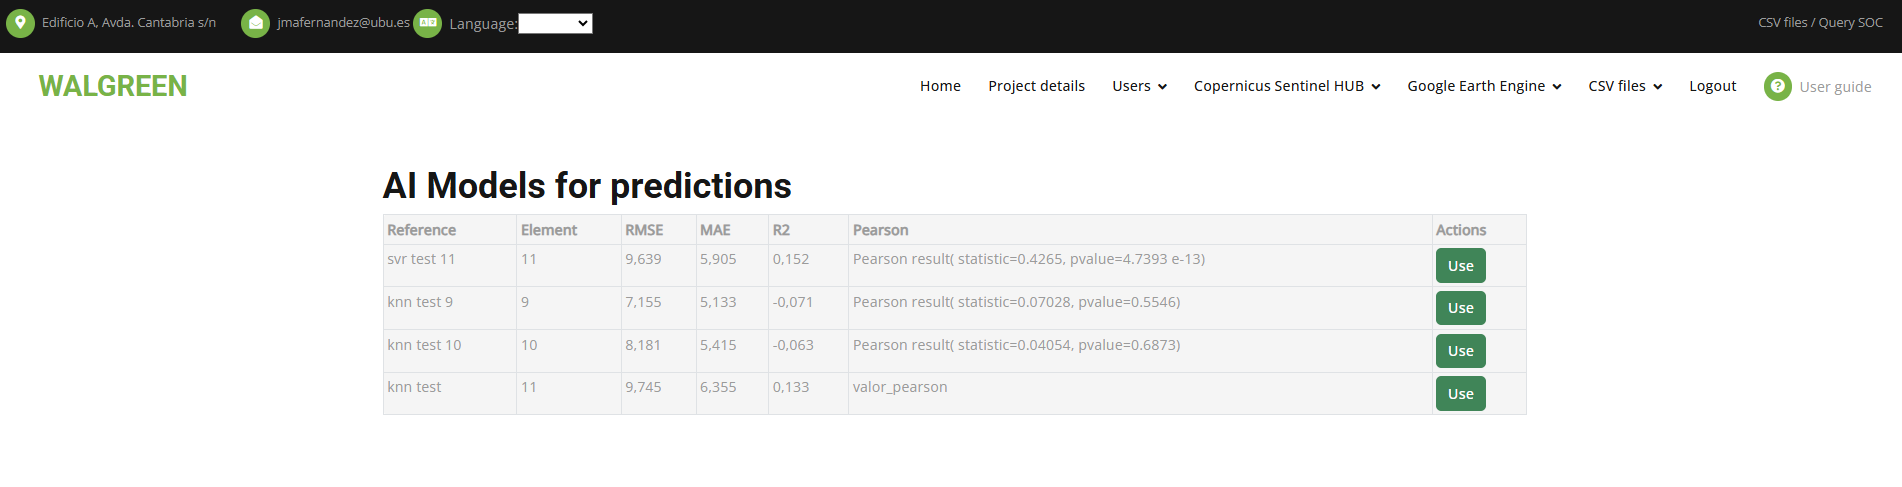Expand Google Earth Engine menu

coord(1484,86)
